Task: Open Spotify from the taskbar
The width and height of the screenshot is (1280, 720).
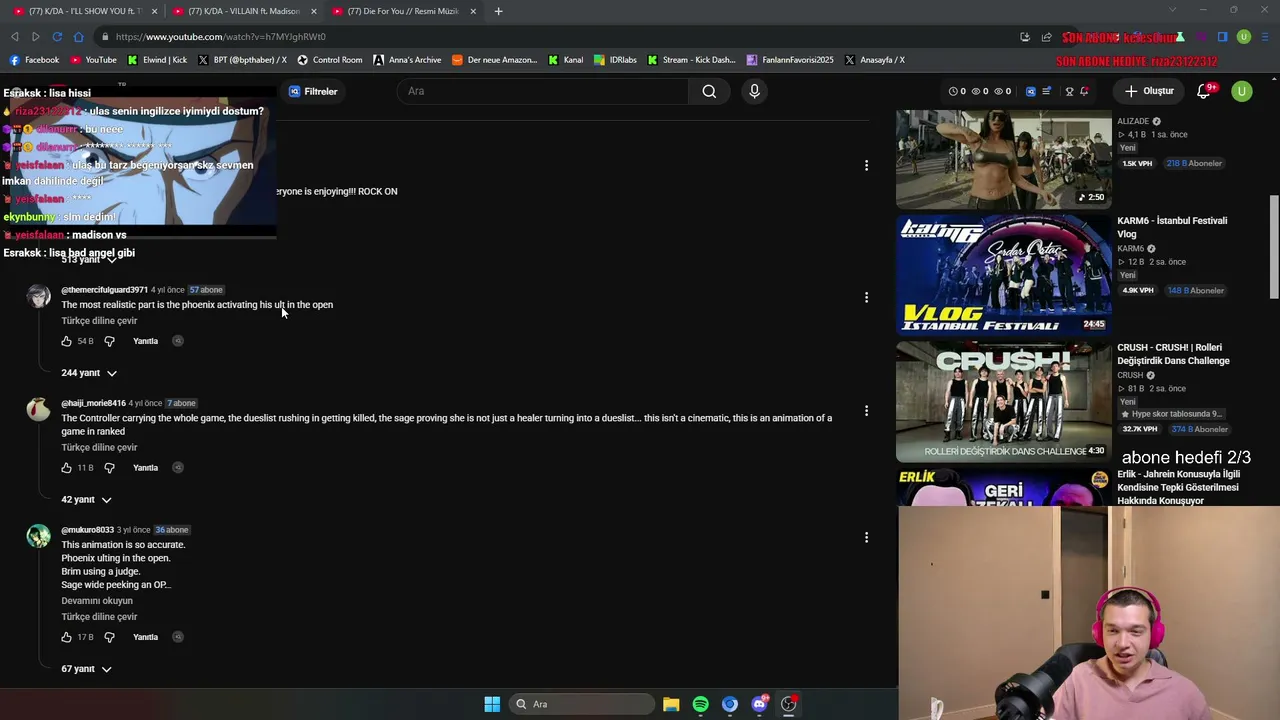Action: (700, 704)
